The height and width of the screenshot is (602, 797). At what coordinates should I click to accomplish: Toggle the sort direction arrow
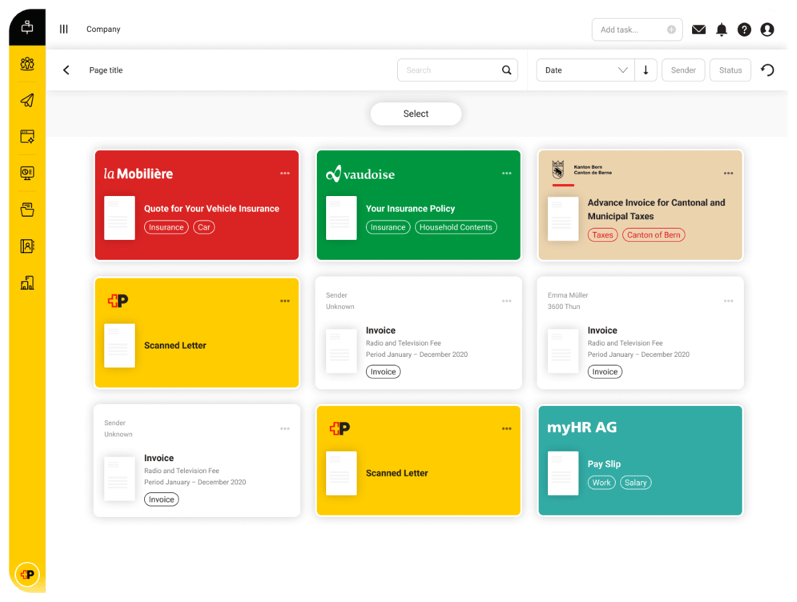645,70
